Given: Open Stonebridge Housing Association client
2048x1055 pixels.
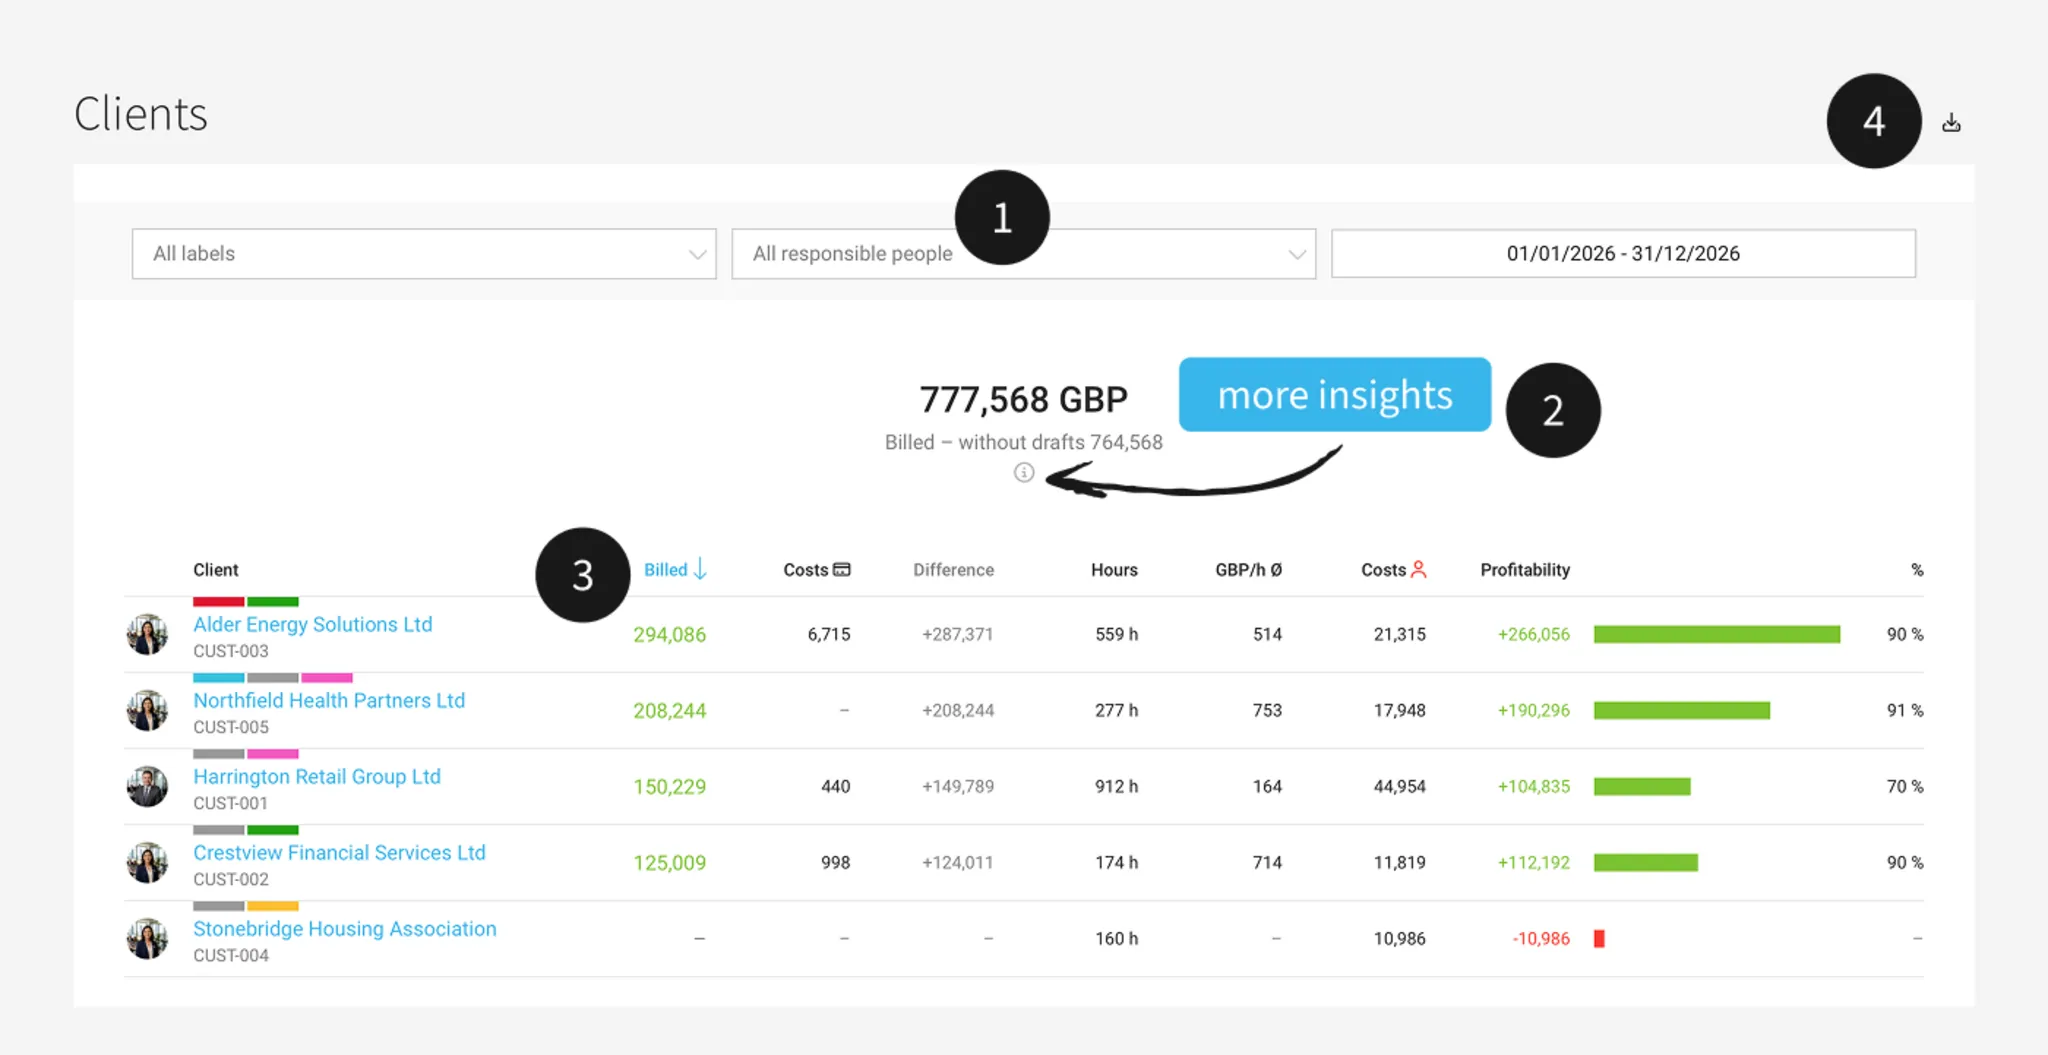Looking at the screenshot, I should point(345,928).
